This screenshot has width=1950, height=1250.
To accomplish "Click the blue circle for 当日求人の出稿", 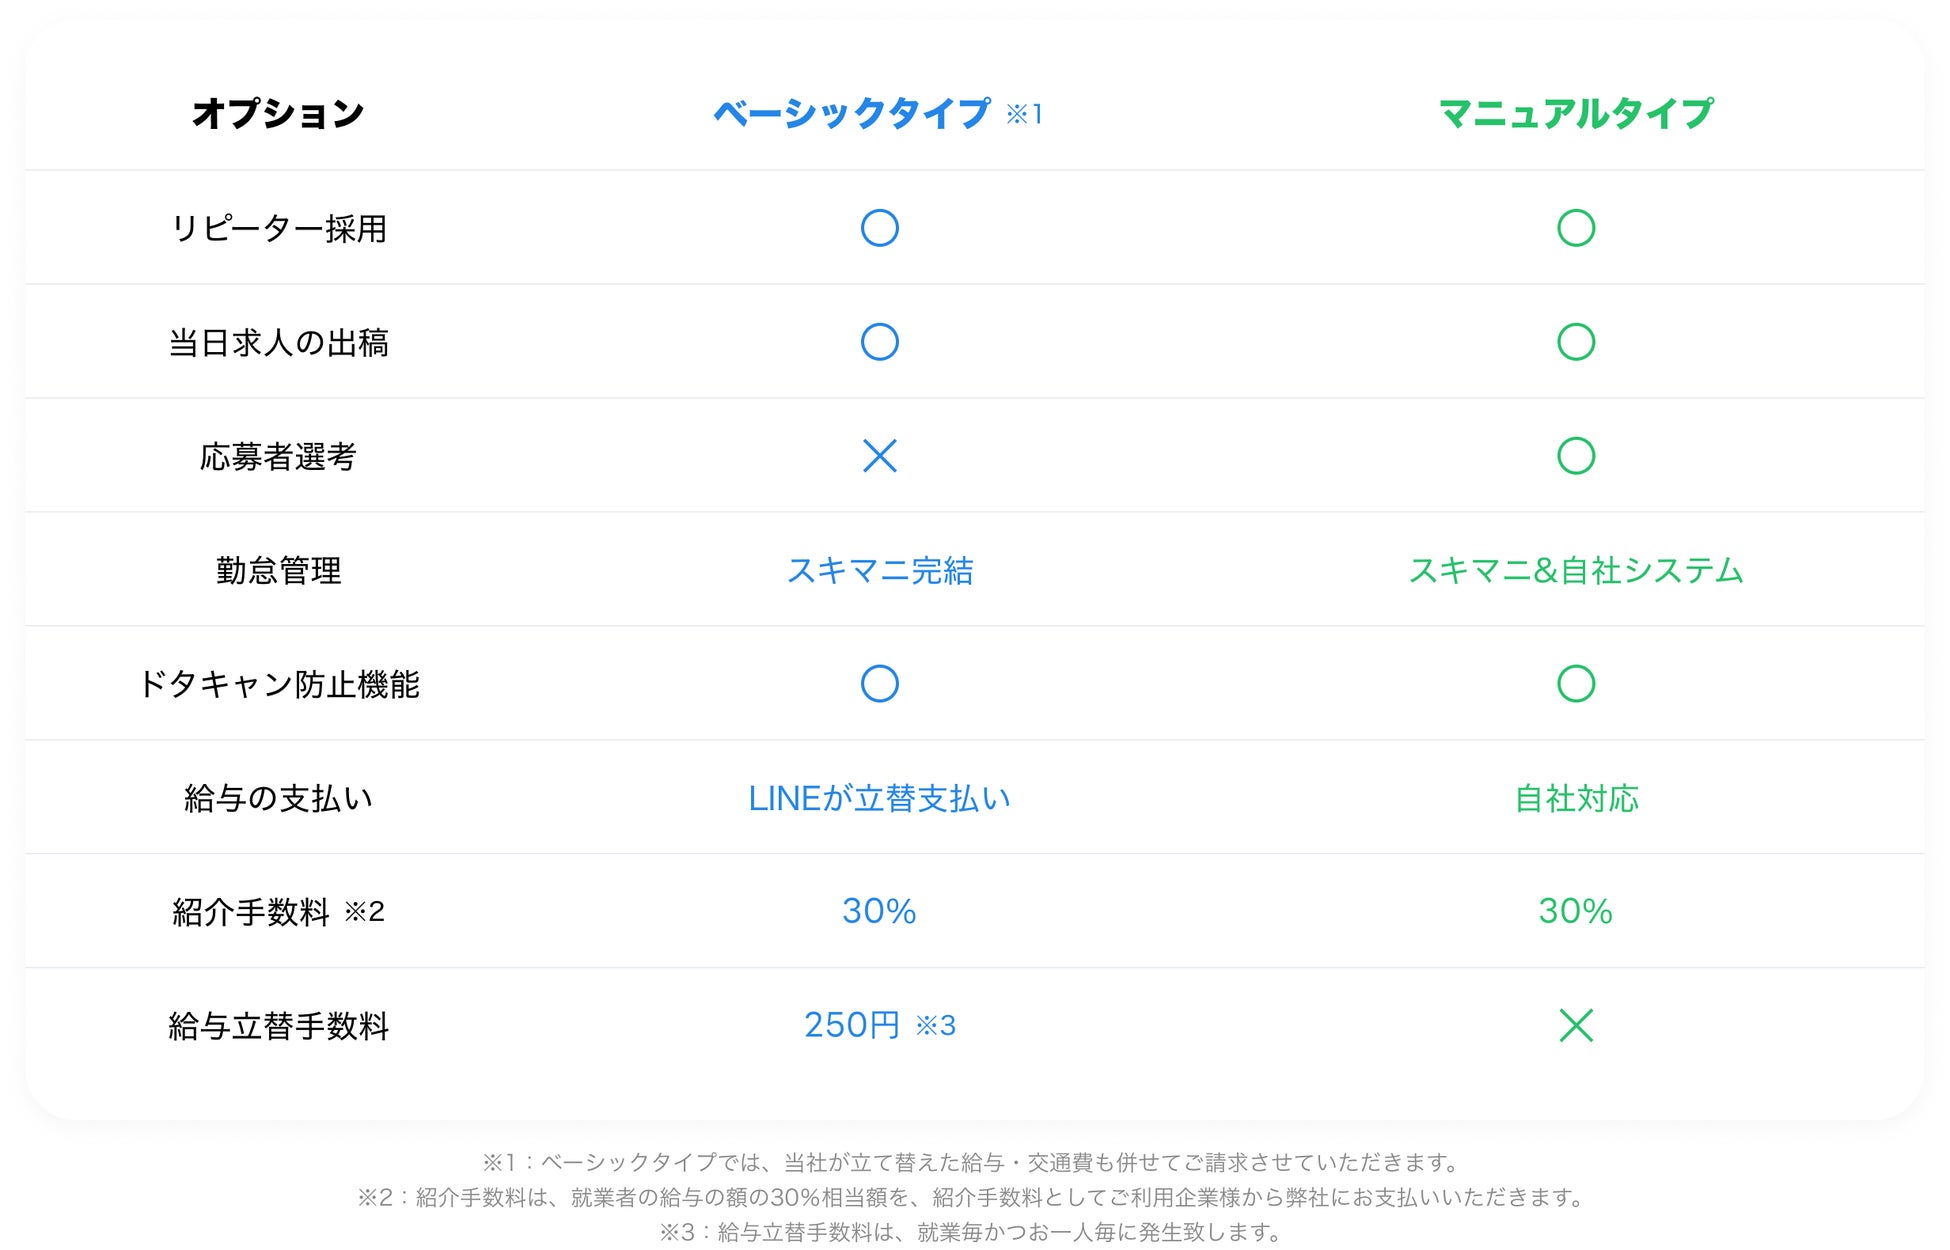I will (x=879, y=342).
